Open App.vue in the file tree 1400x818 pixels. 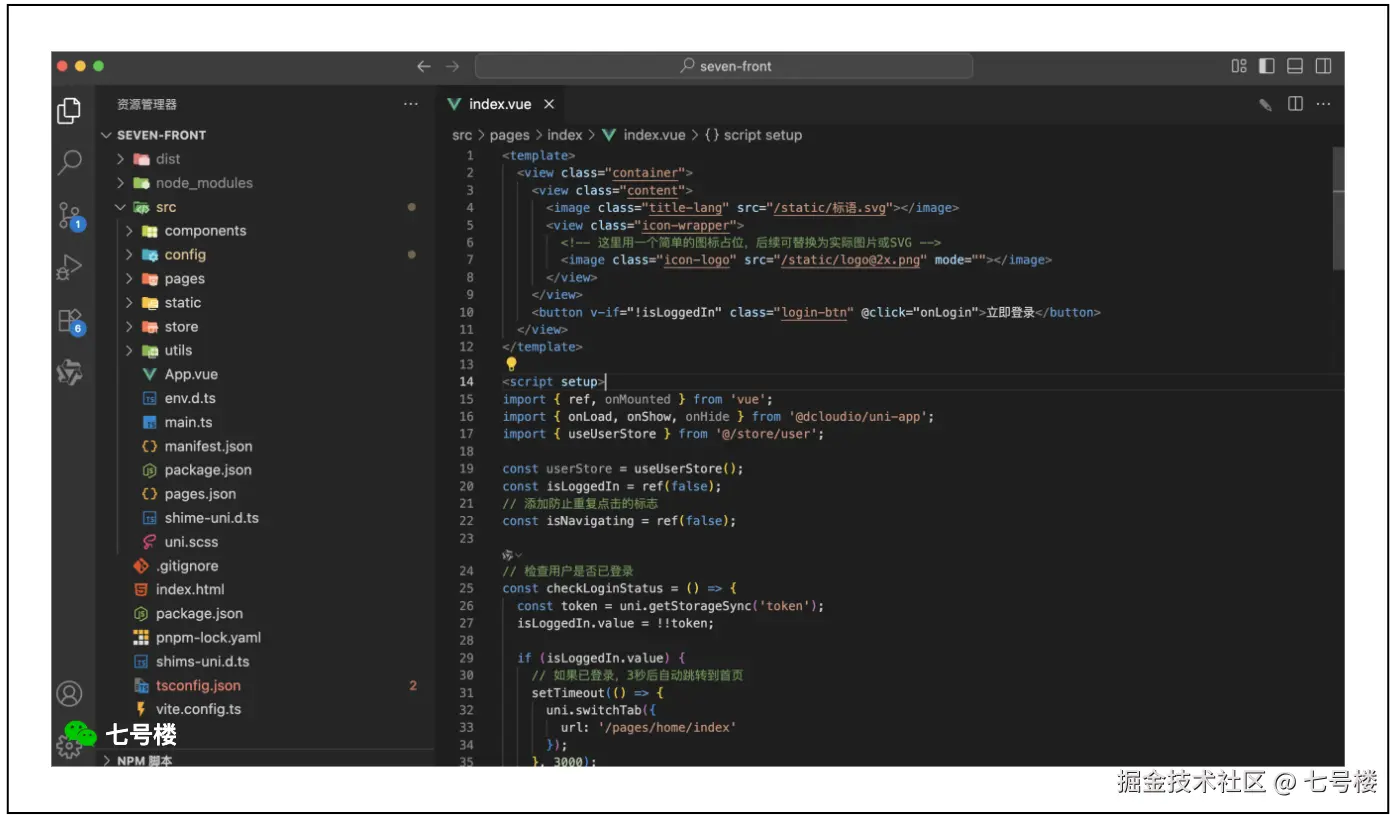tap(191, 375)
